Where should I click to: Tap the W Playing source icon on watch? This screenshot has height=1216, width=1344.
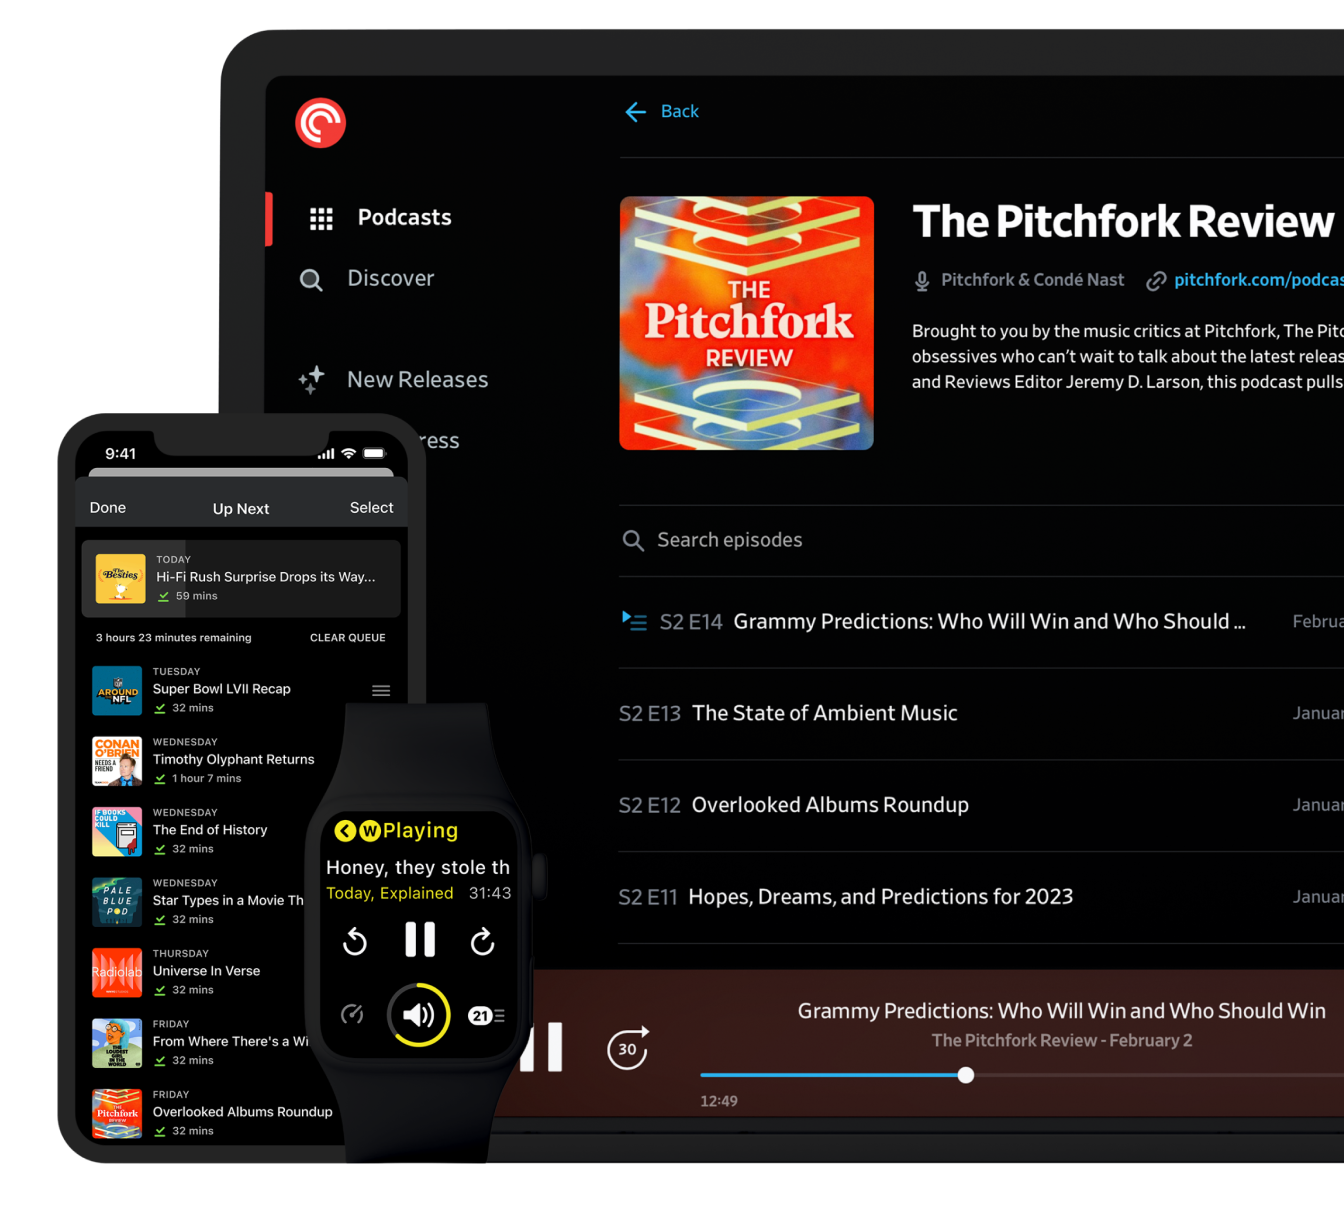coord(370,831)
